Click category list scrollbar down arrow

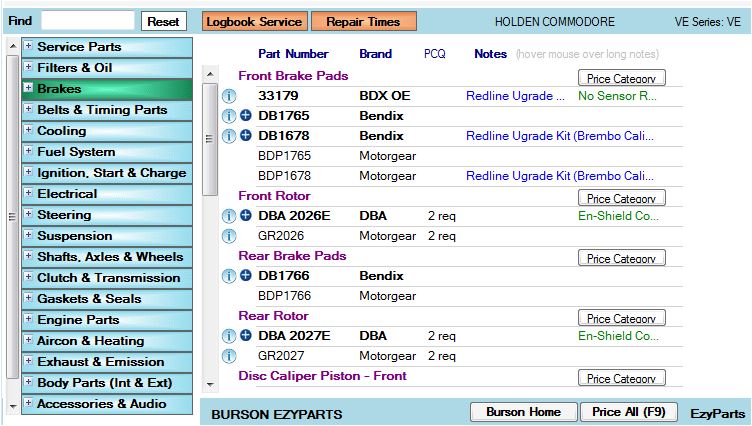click(x=13, y=406)
